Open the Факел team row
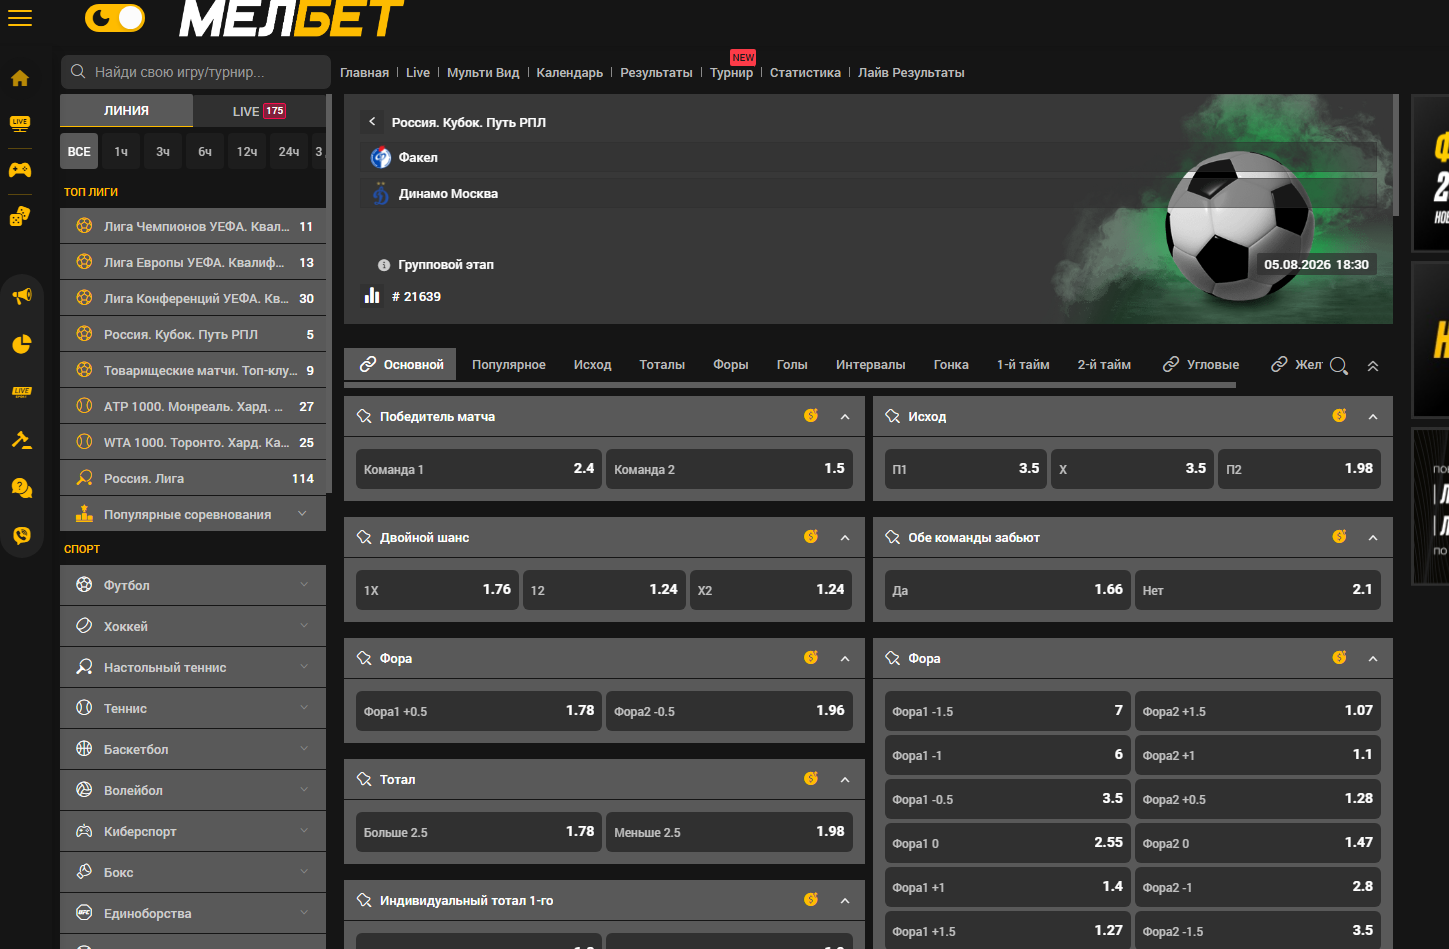This screenshot has height=949, width=1449. coord(868,157)
